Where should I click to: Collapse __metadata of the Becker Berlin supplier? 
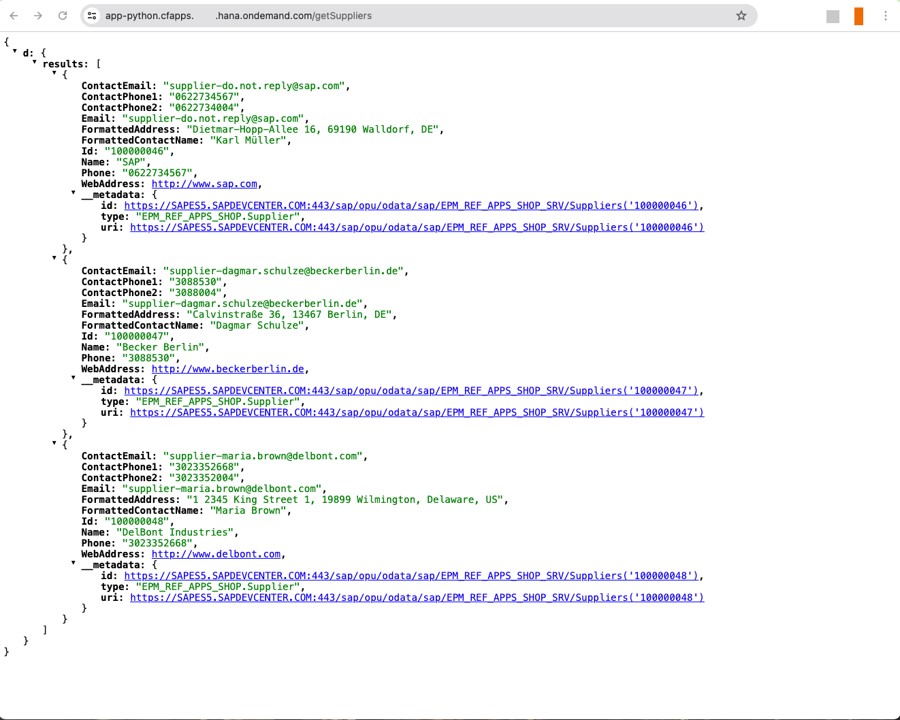pyautogui.click(x=73, y=379)
